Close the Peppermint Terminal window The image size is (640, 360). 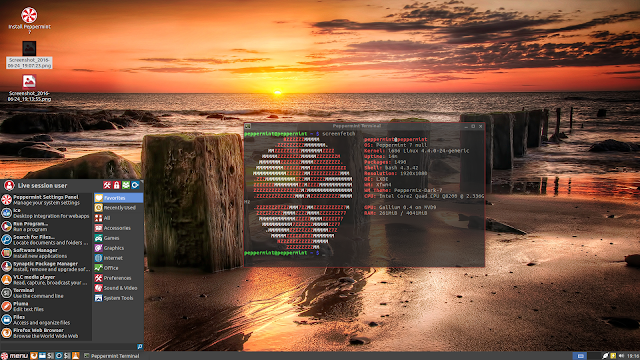[480, 127]
